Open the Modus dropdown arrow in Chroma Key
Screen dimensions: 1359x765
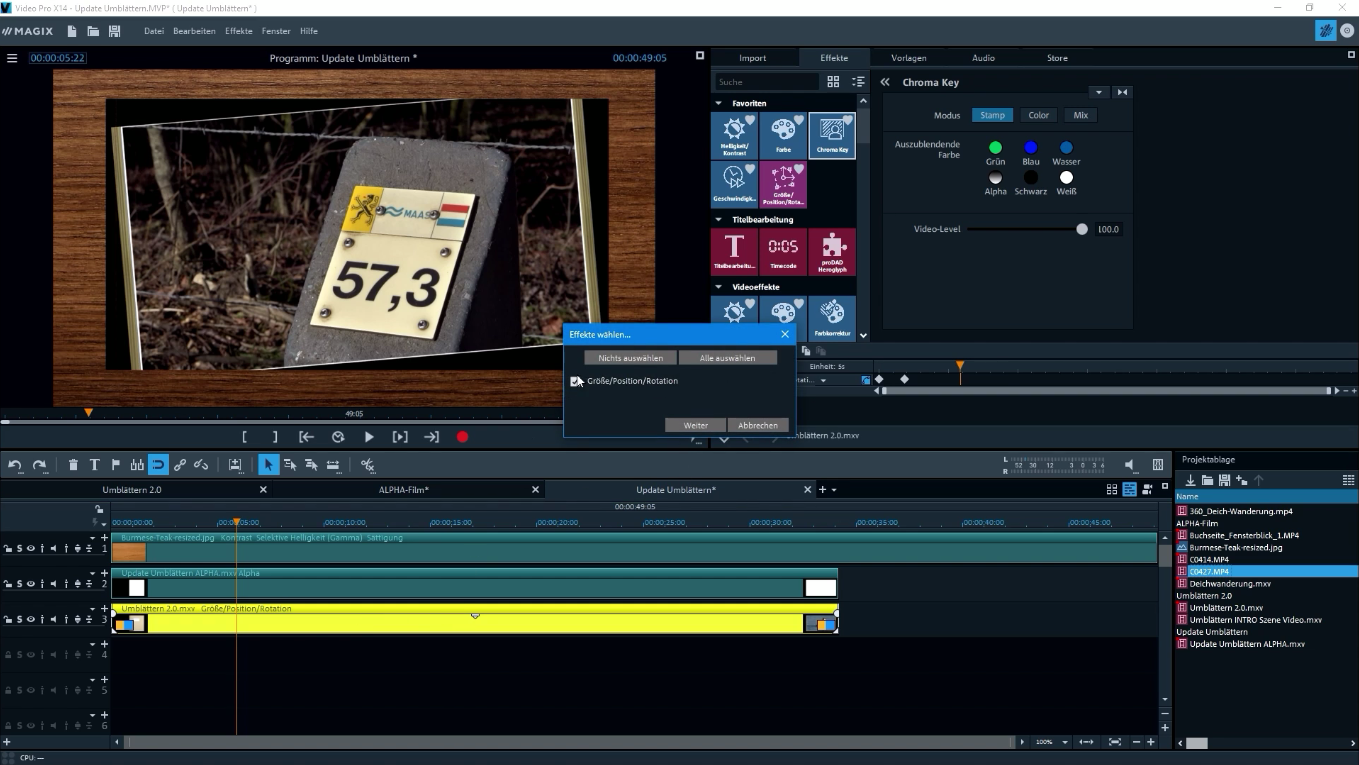tap(1099, 91)
